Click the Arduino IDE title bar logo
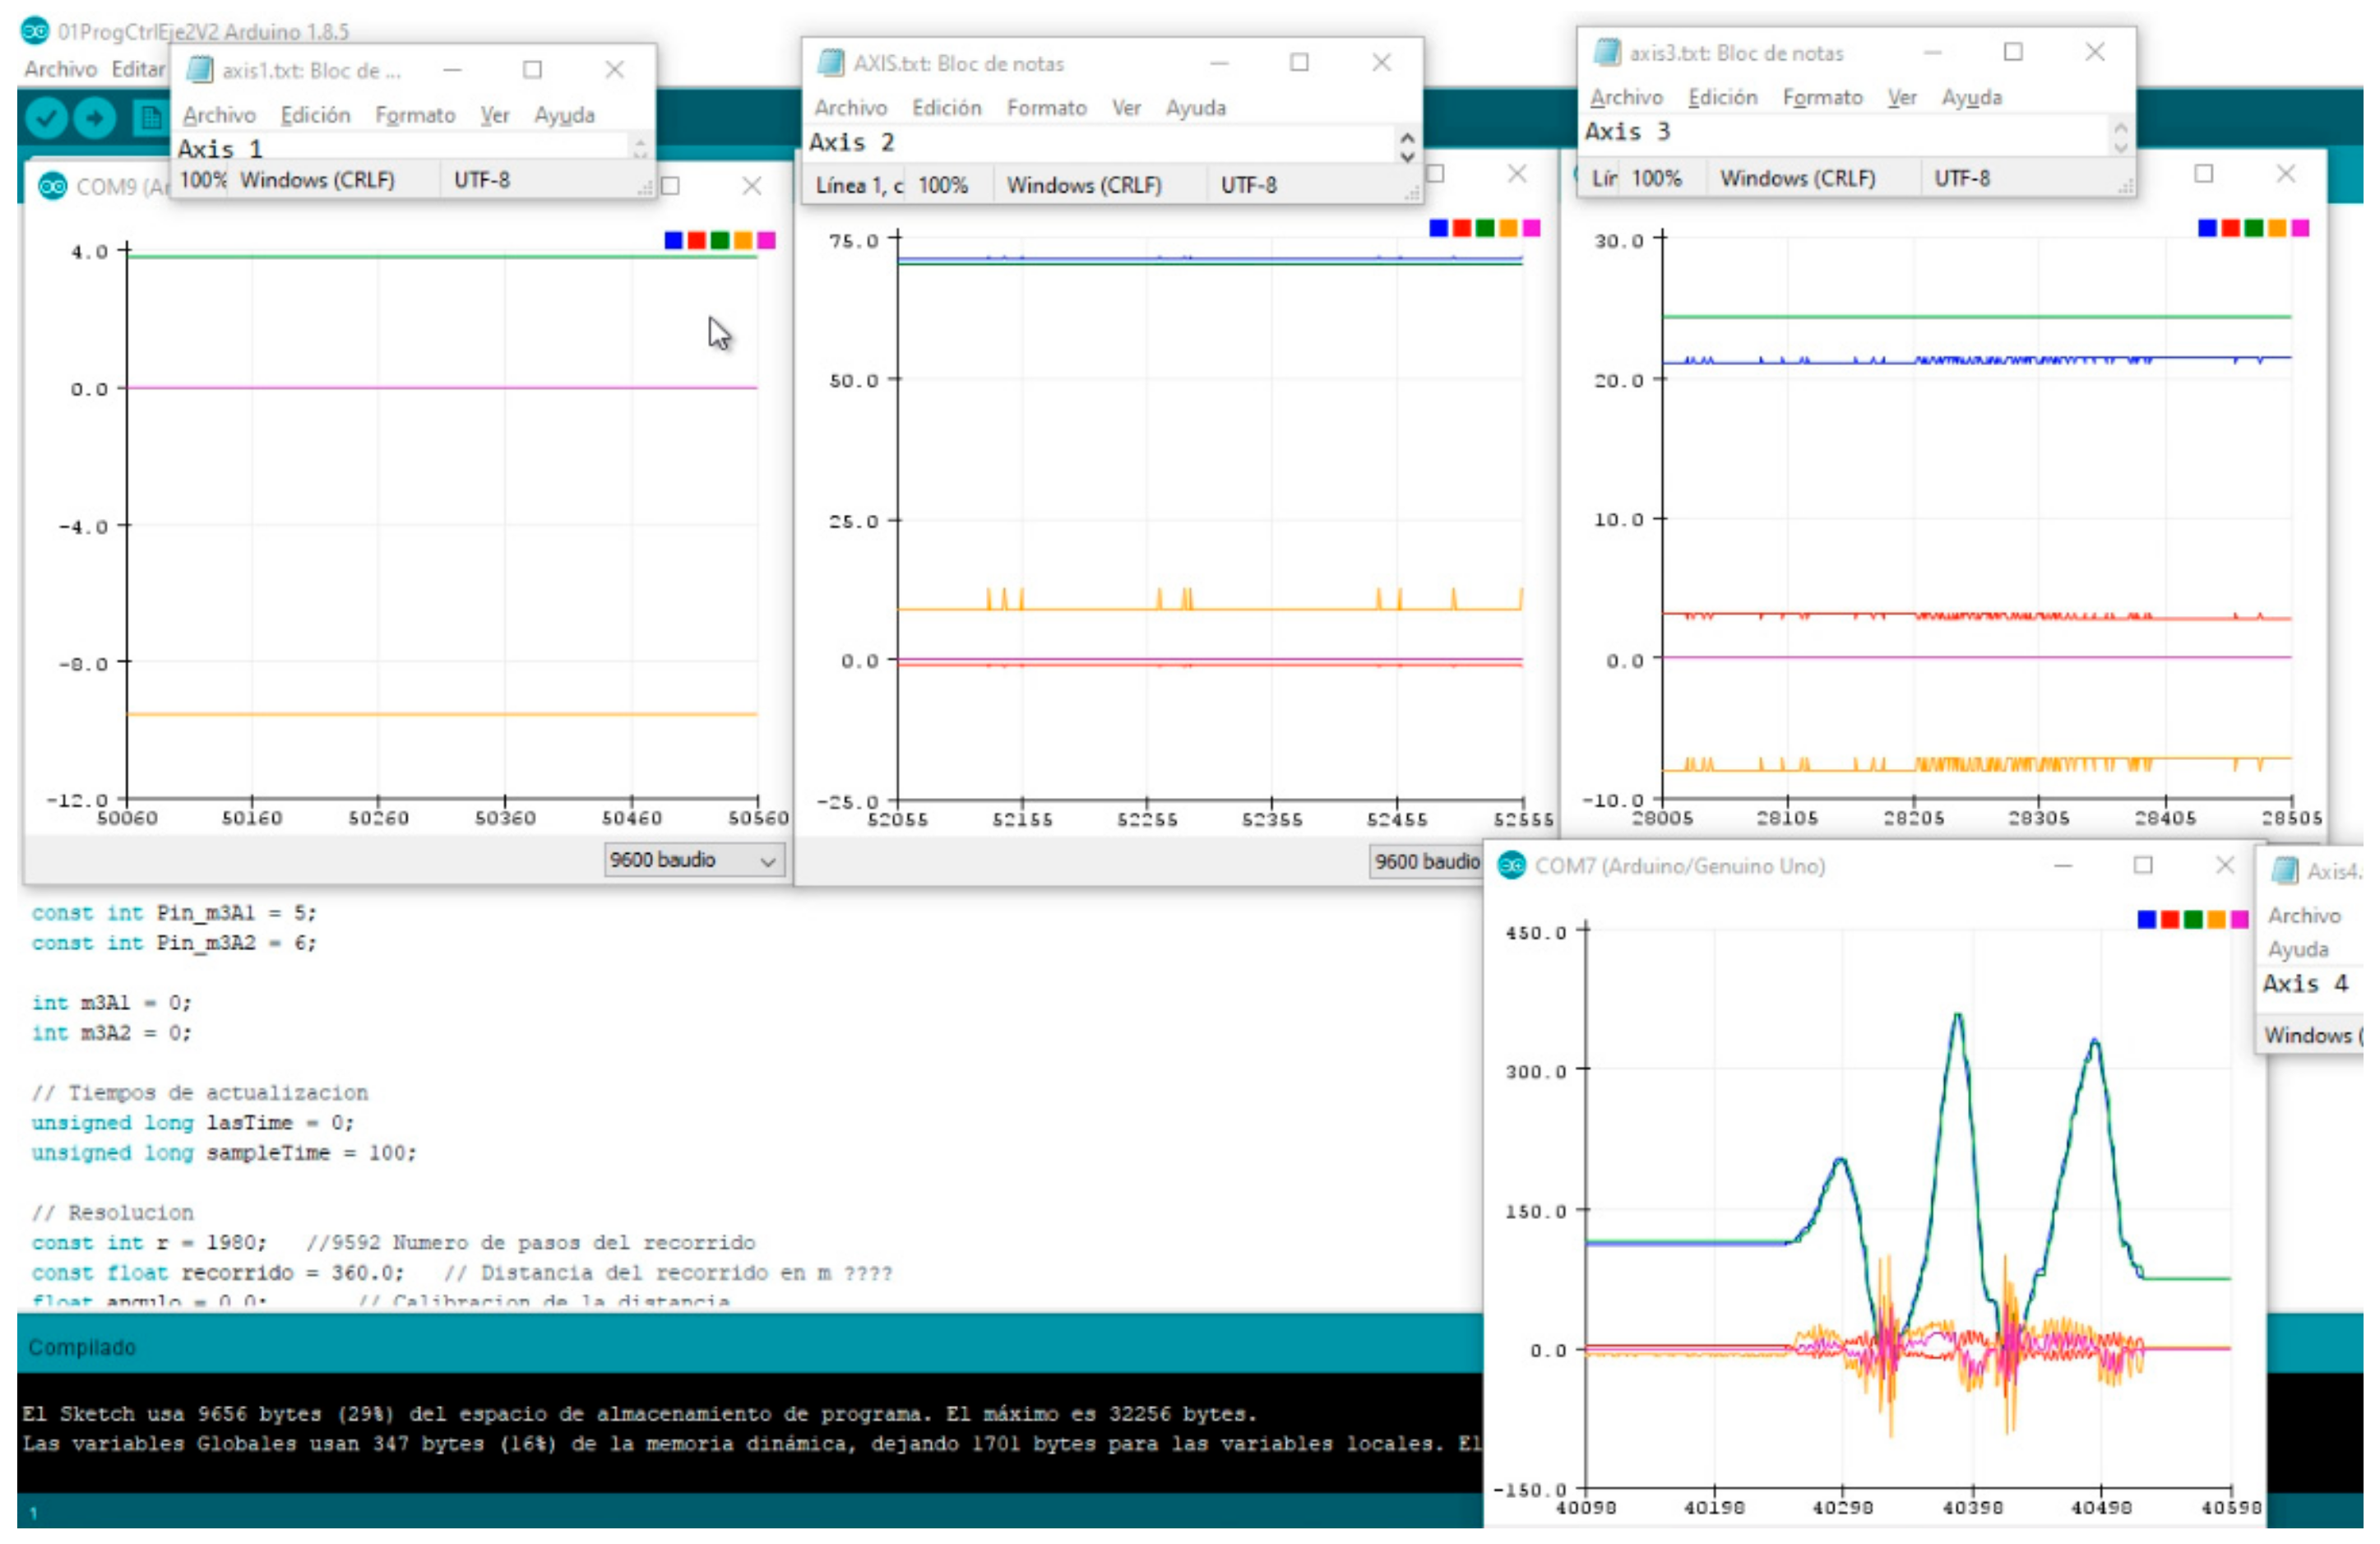The height and width of the screenshot is (1544, 2380). click(35, 30)
